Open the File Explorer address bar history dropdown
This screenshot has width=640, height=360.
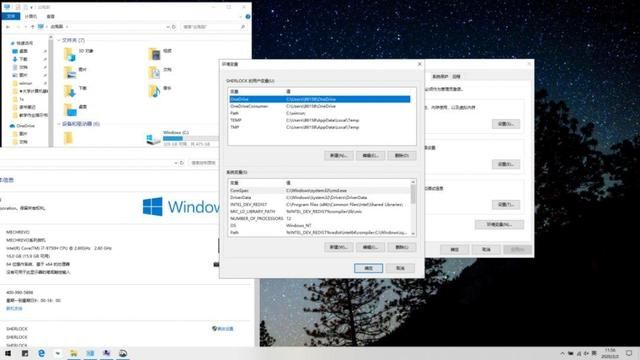click(x=167, y=27)
